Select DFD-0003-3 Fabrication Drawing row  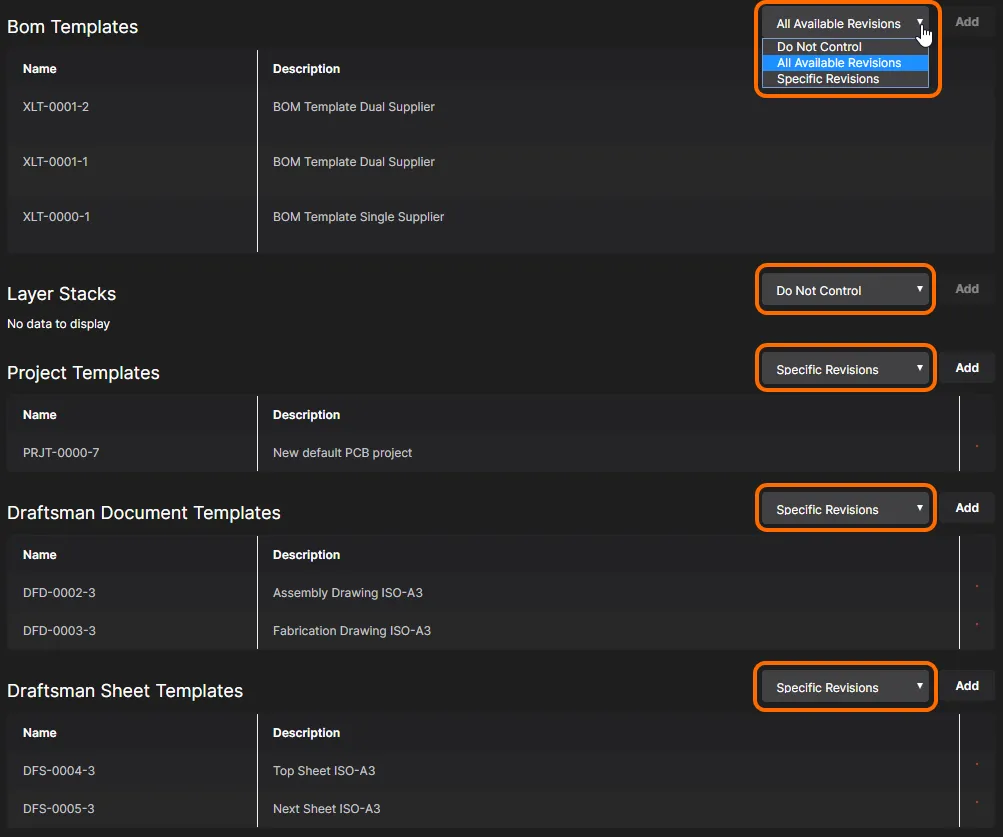[351, 631]
